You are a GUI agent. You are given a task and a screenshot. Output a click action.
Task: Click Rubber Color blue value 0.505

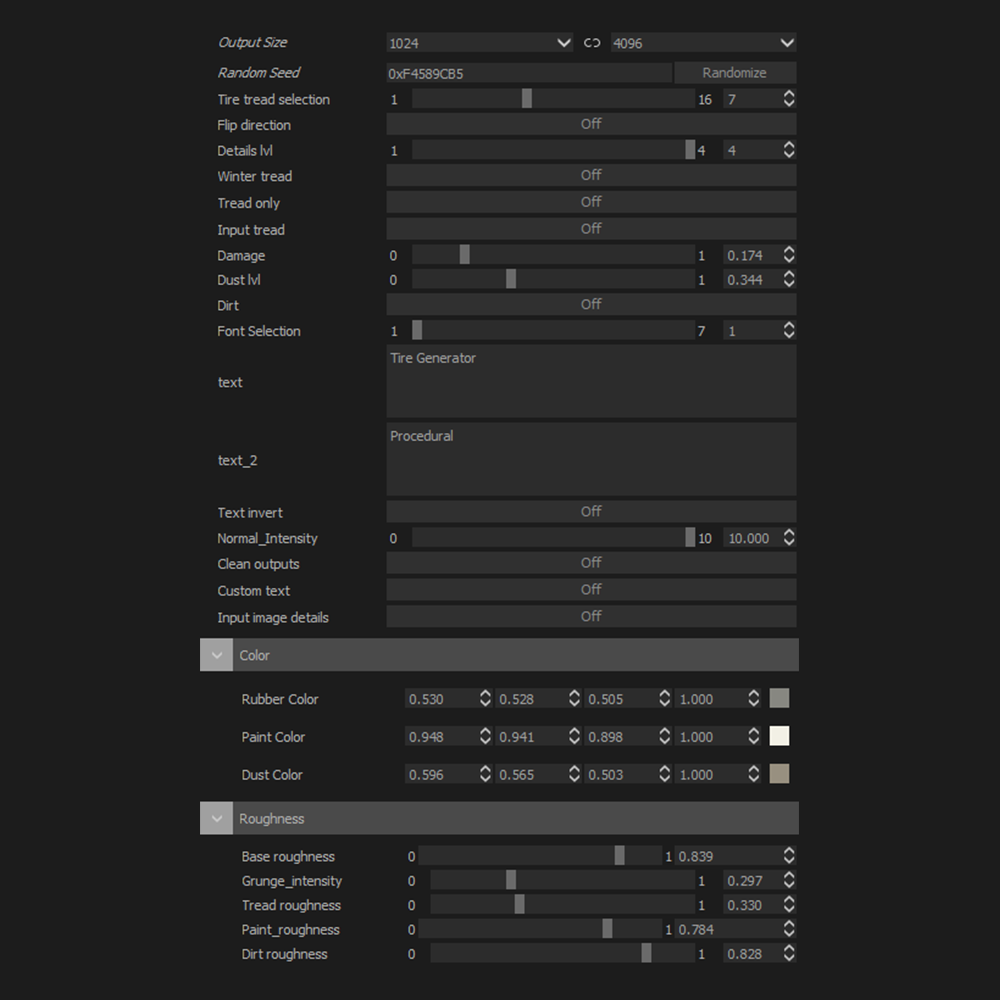[x=622, y=699]
